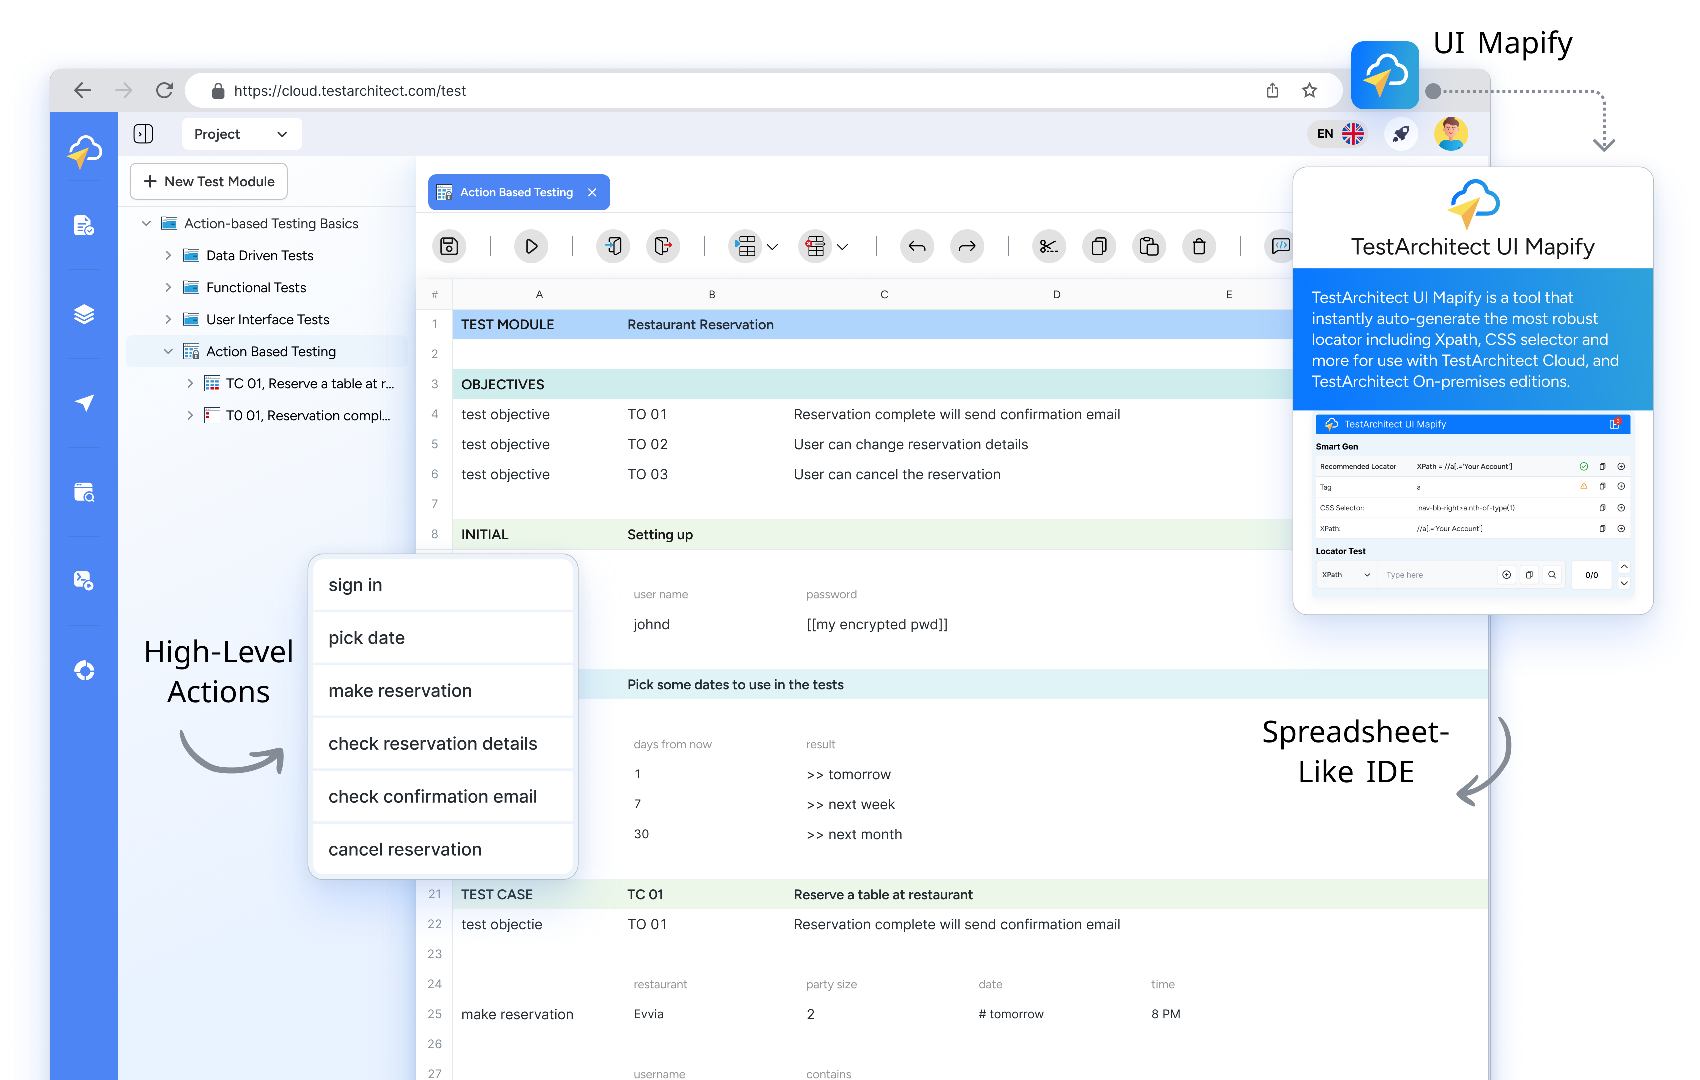Expand the Data Driven Tests folder
Screen dimensions: 1700x1080
pos(168,256)
